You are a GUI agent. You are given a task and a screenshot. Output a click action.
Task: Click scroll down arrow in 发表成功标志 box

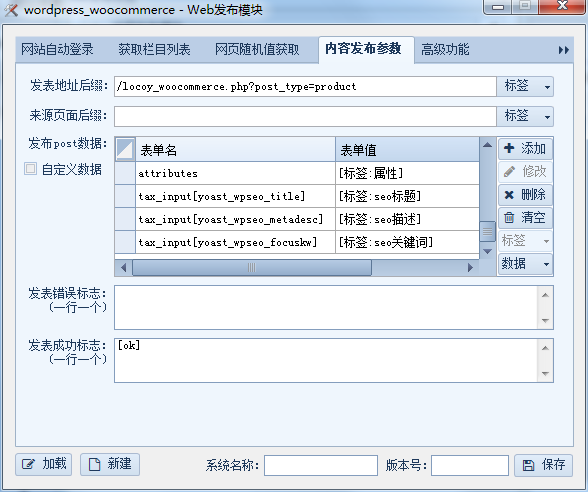pyautogui.click(x=545, y=374)
